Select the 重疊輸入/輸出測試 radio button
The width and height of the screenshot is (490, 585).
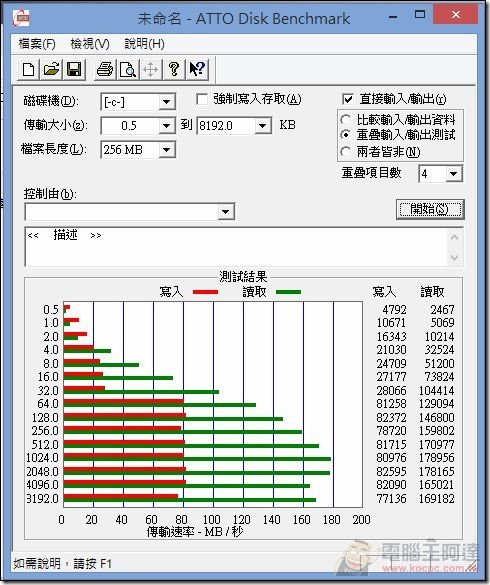(x=346, y=135)
